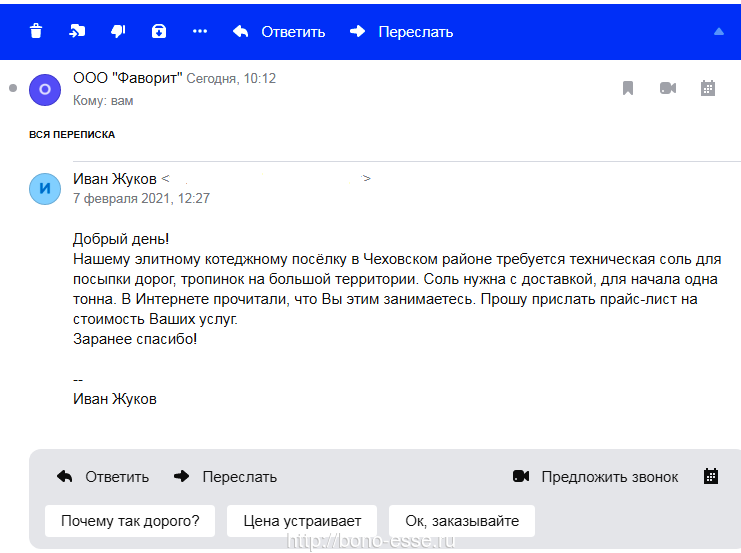Click the video camera icon in header

pos(668,88)
